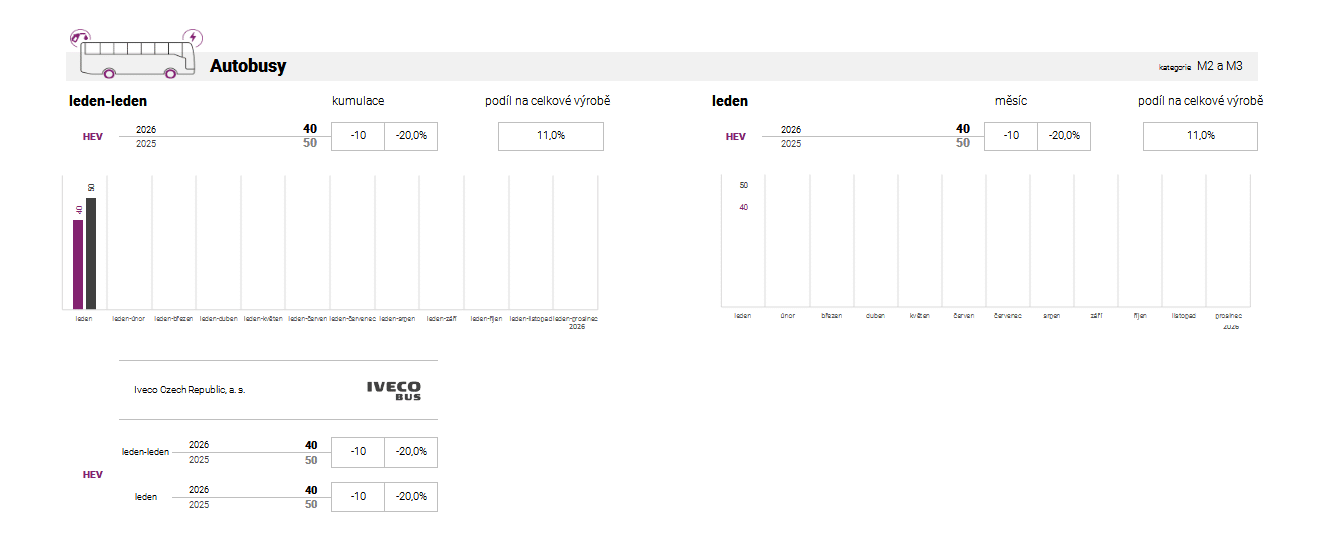Click the IVECO BUS logo
1339x538 pixels.
point(393,390)
